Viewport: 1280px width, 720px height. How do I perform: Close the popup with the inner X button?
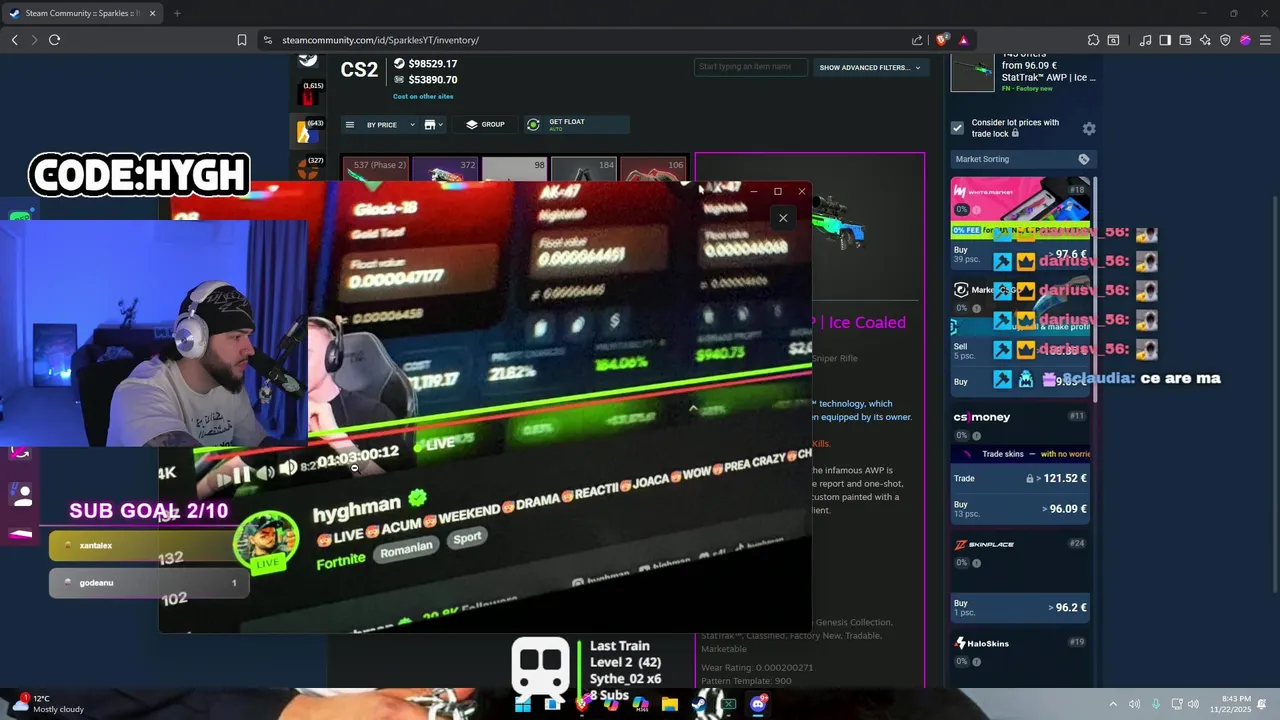click(783, 218)
